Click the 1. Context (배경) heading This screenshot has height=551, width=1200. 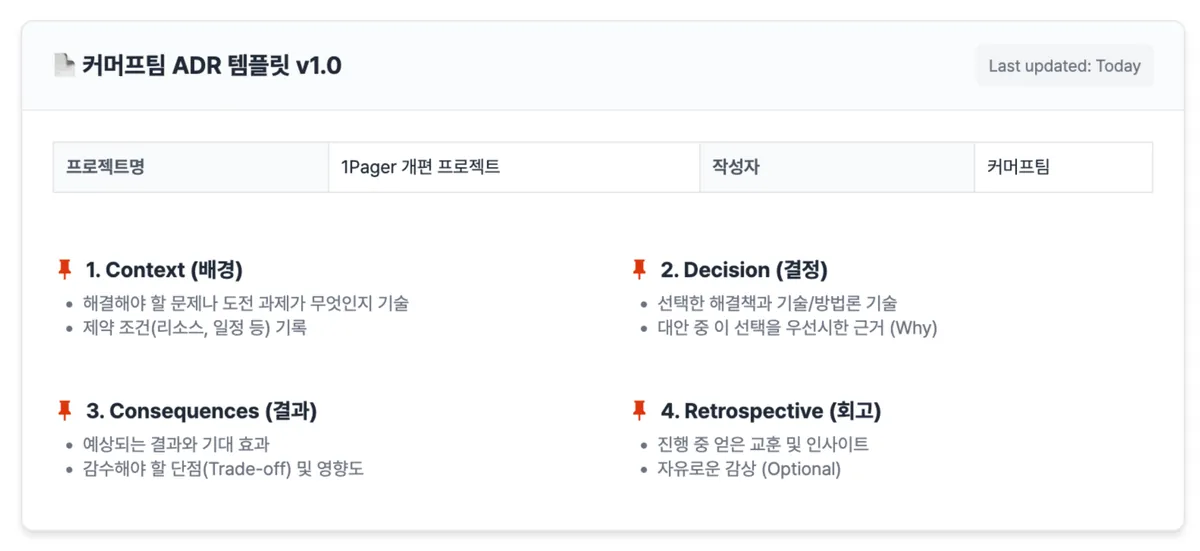(x=164, y=270)
